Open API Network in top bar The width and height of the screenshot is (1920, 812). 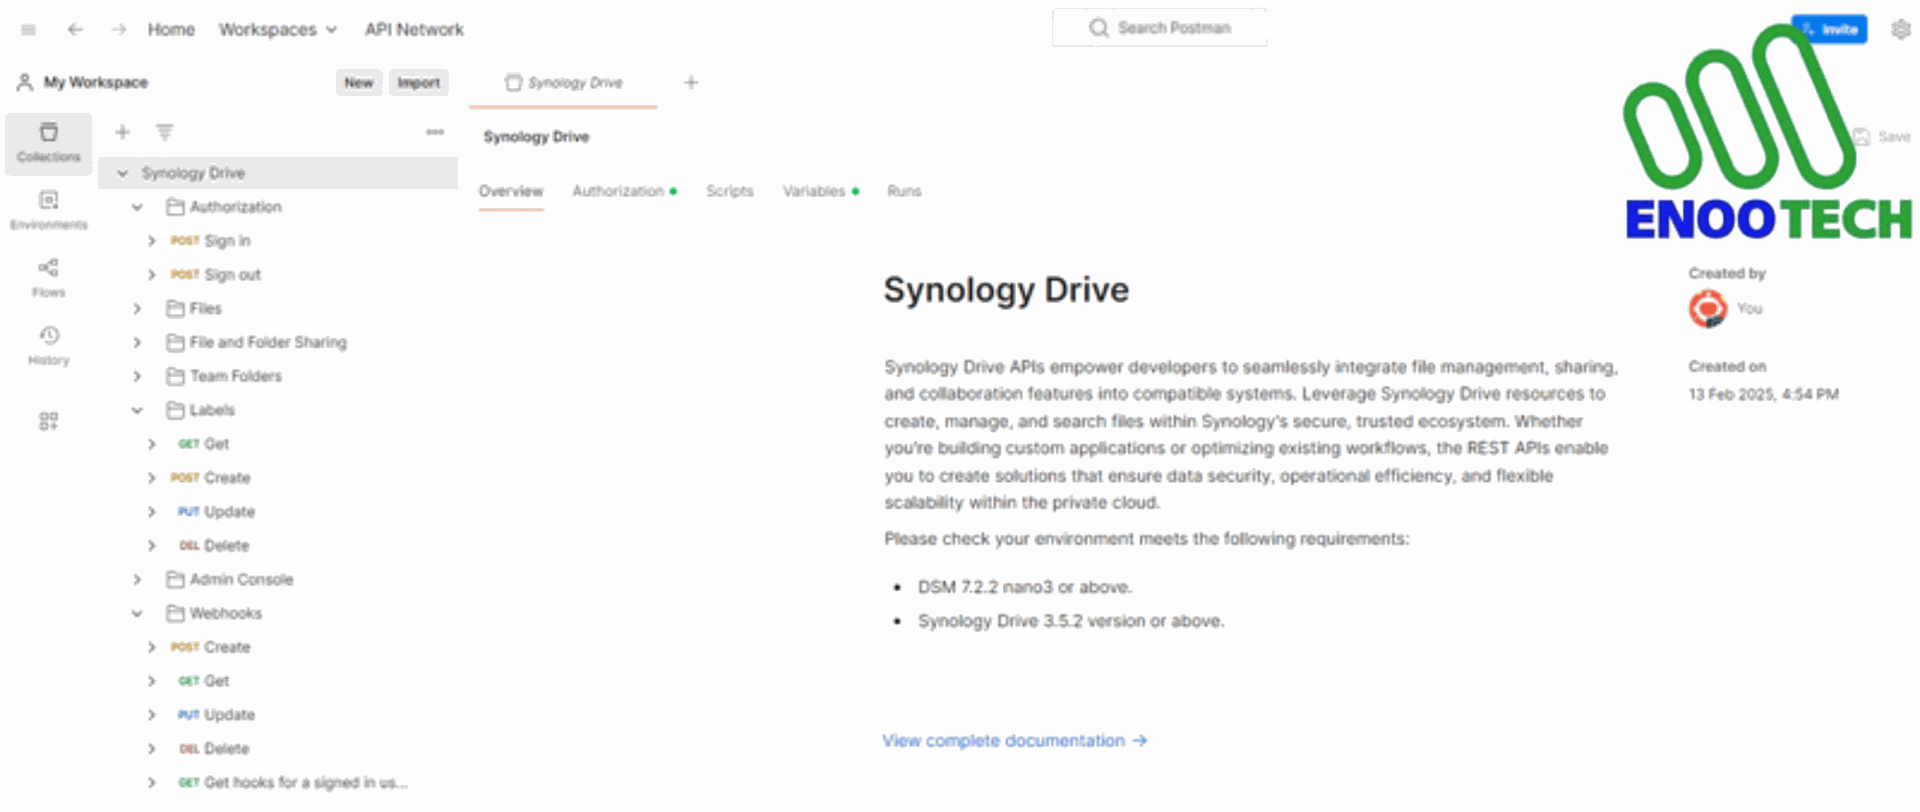point(414,30)
